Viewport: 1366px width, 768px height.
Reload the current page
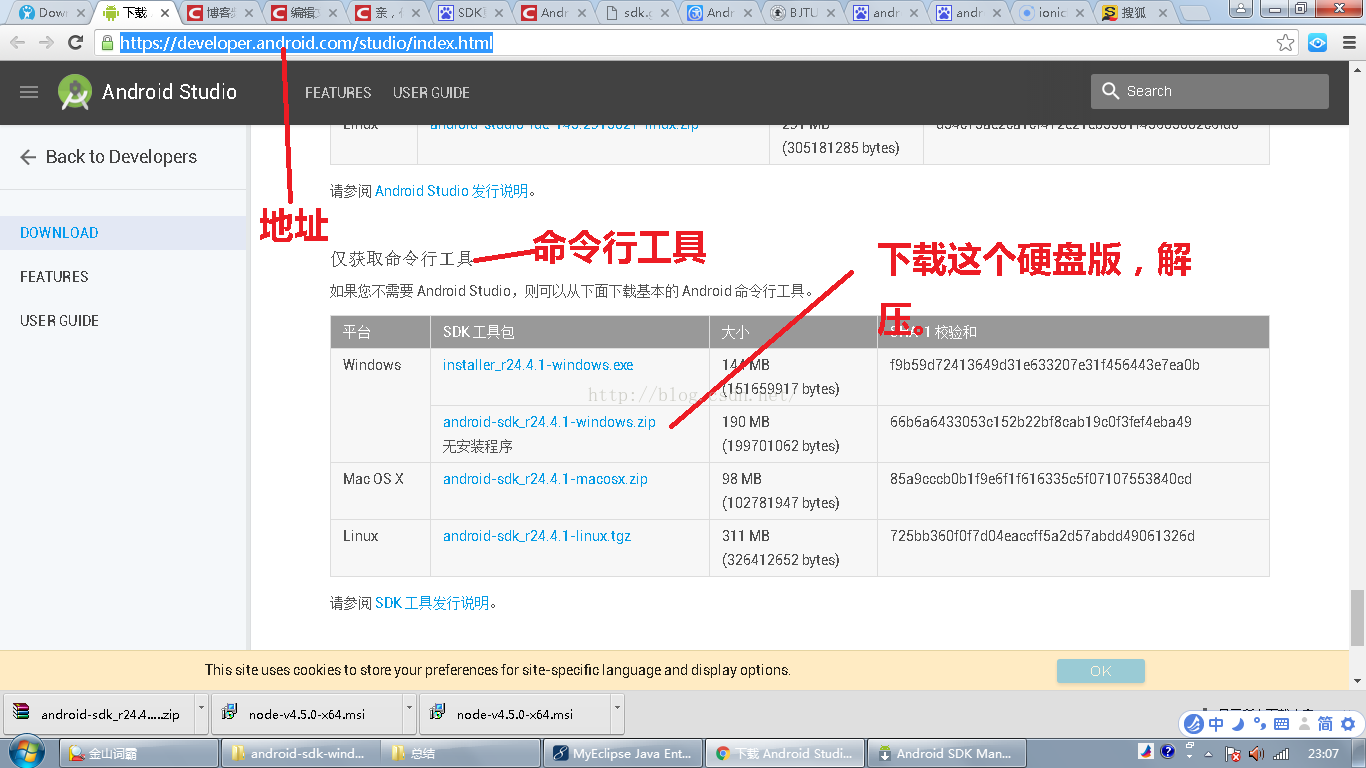pos(75,42)
